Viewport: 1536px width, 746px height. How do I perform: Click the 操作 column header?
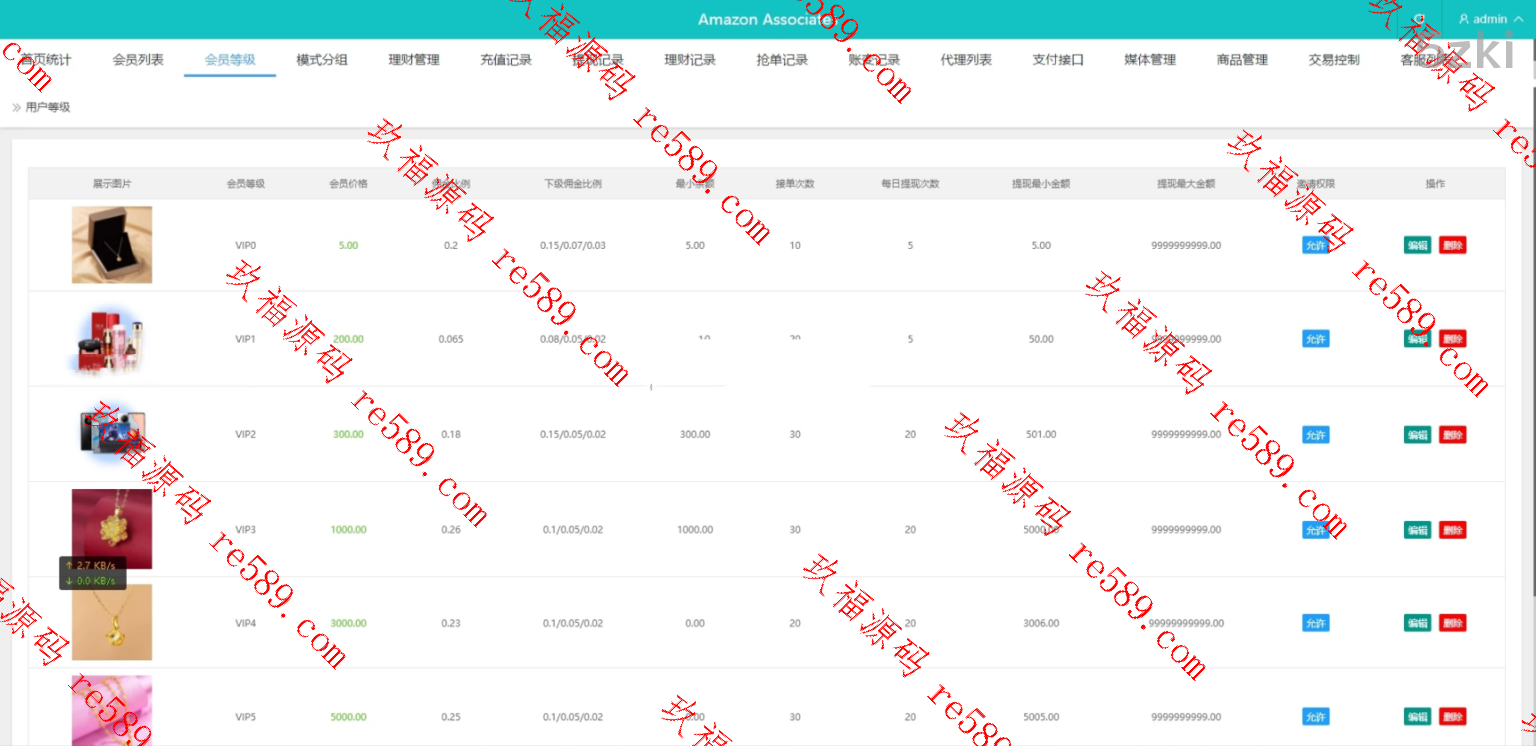tap(1435, 184)
